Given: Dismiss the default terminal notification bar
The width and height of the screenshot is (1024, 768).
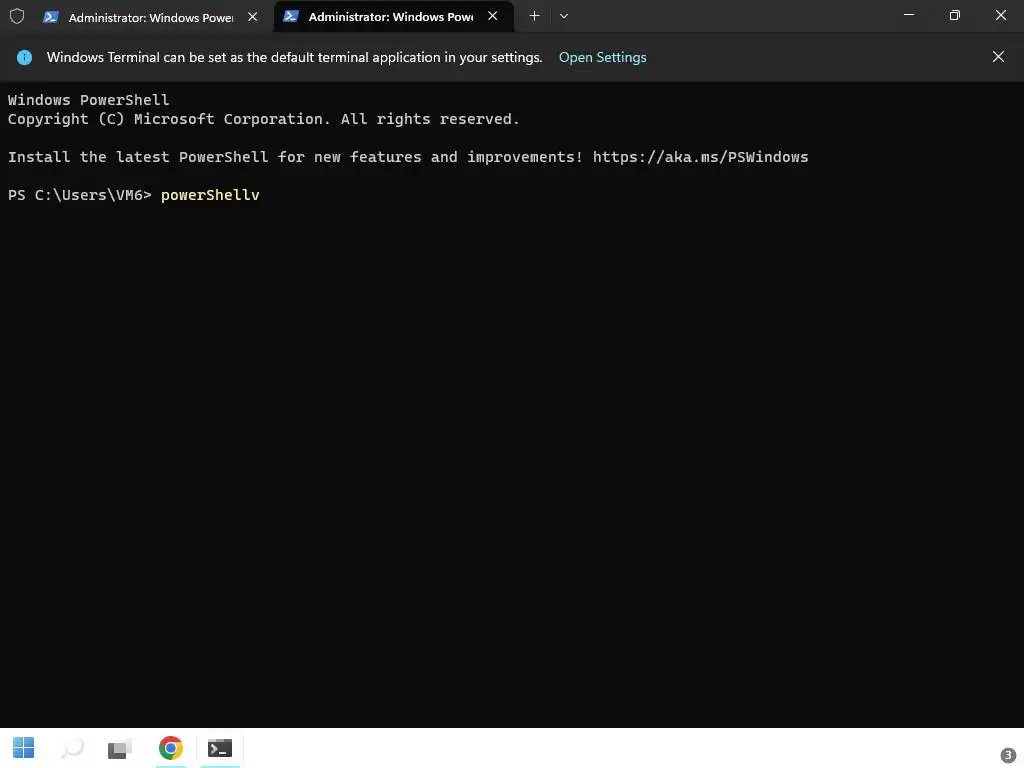Looking at the screenshot, I should (998, 57).
